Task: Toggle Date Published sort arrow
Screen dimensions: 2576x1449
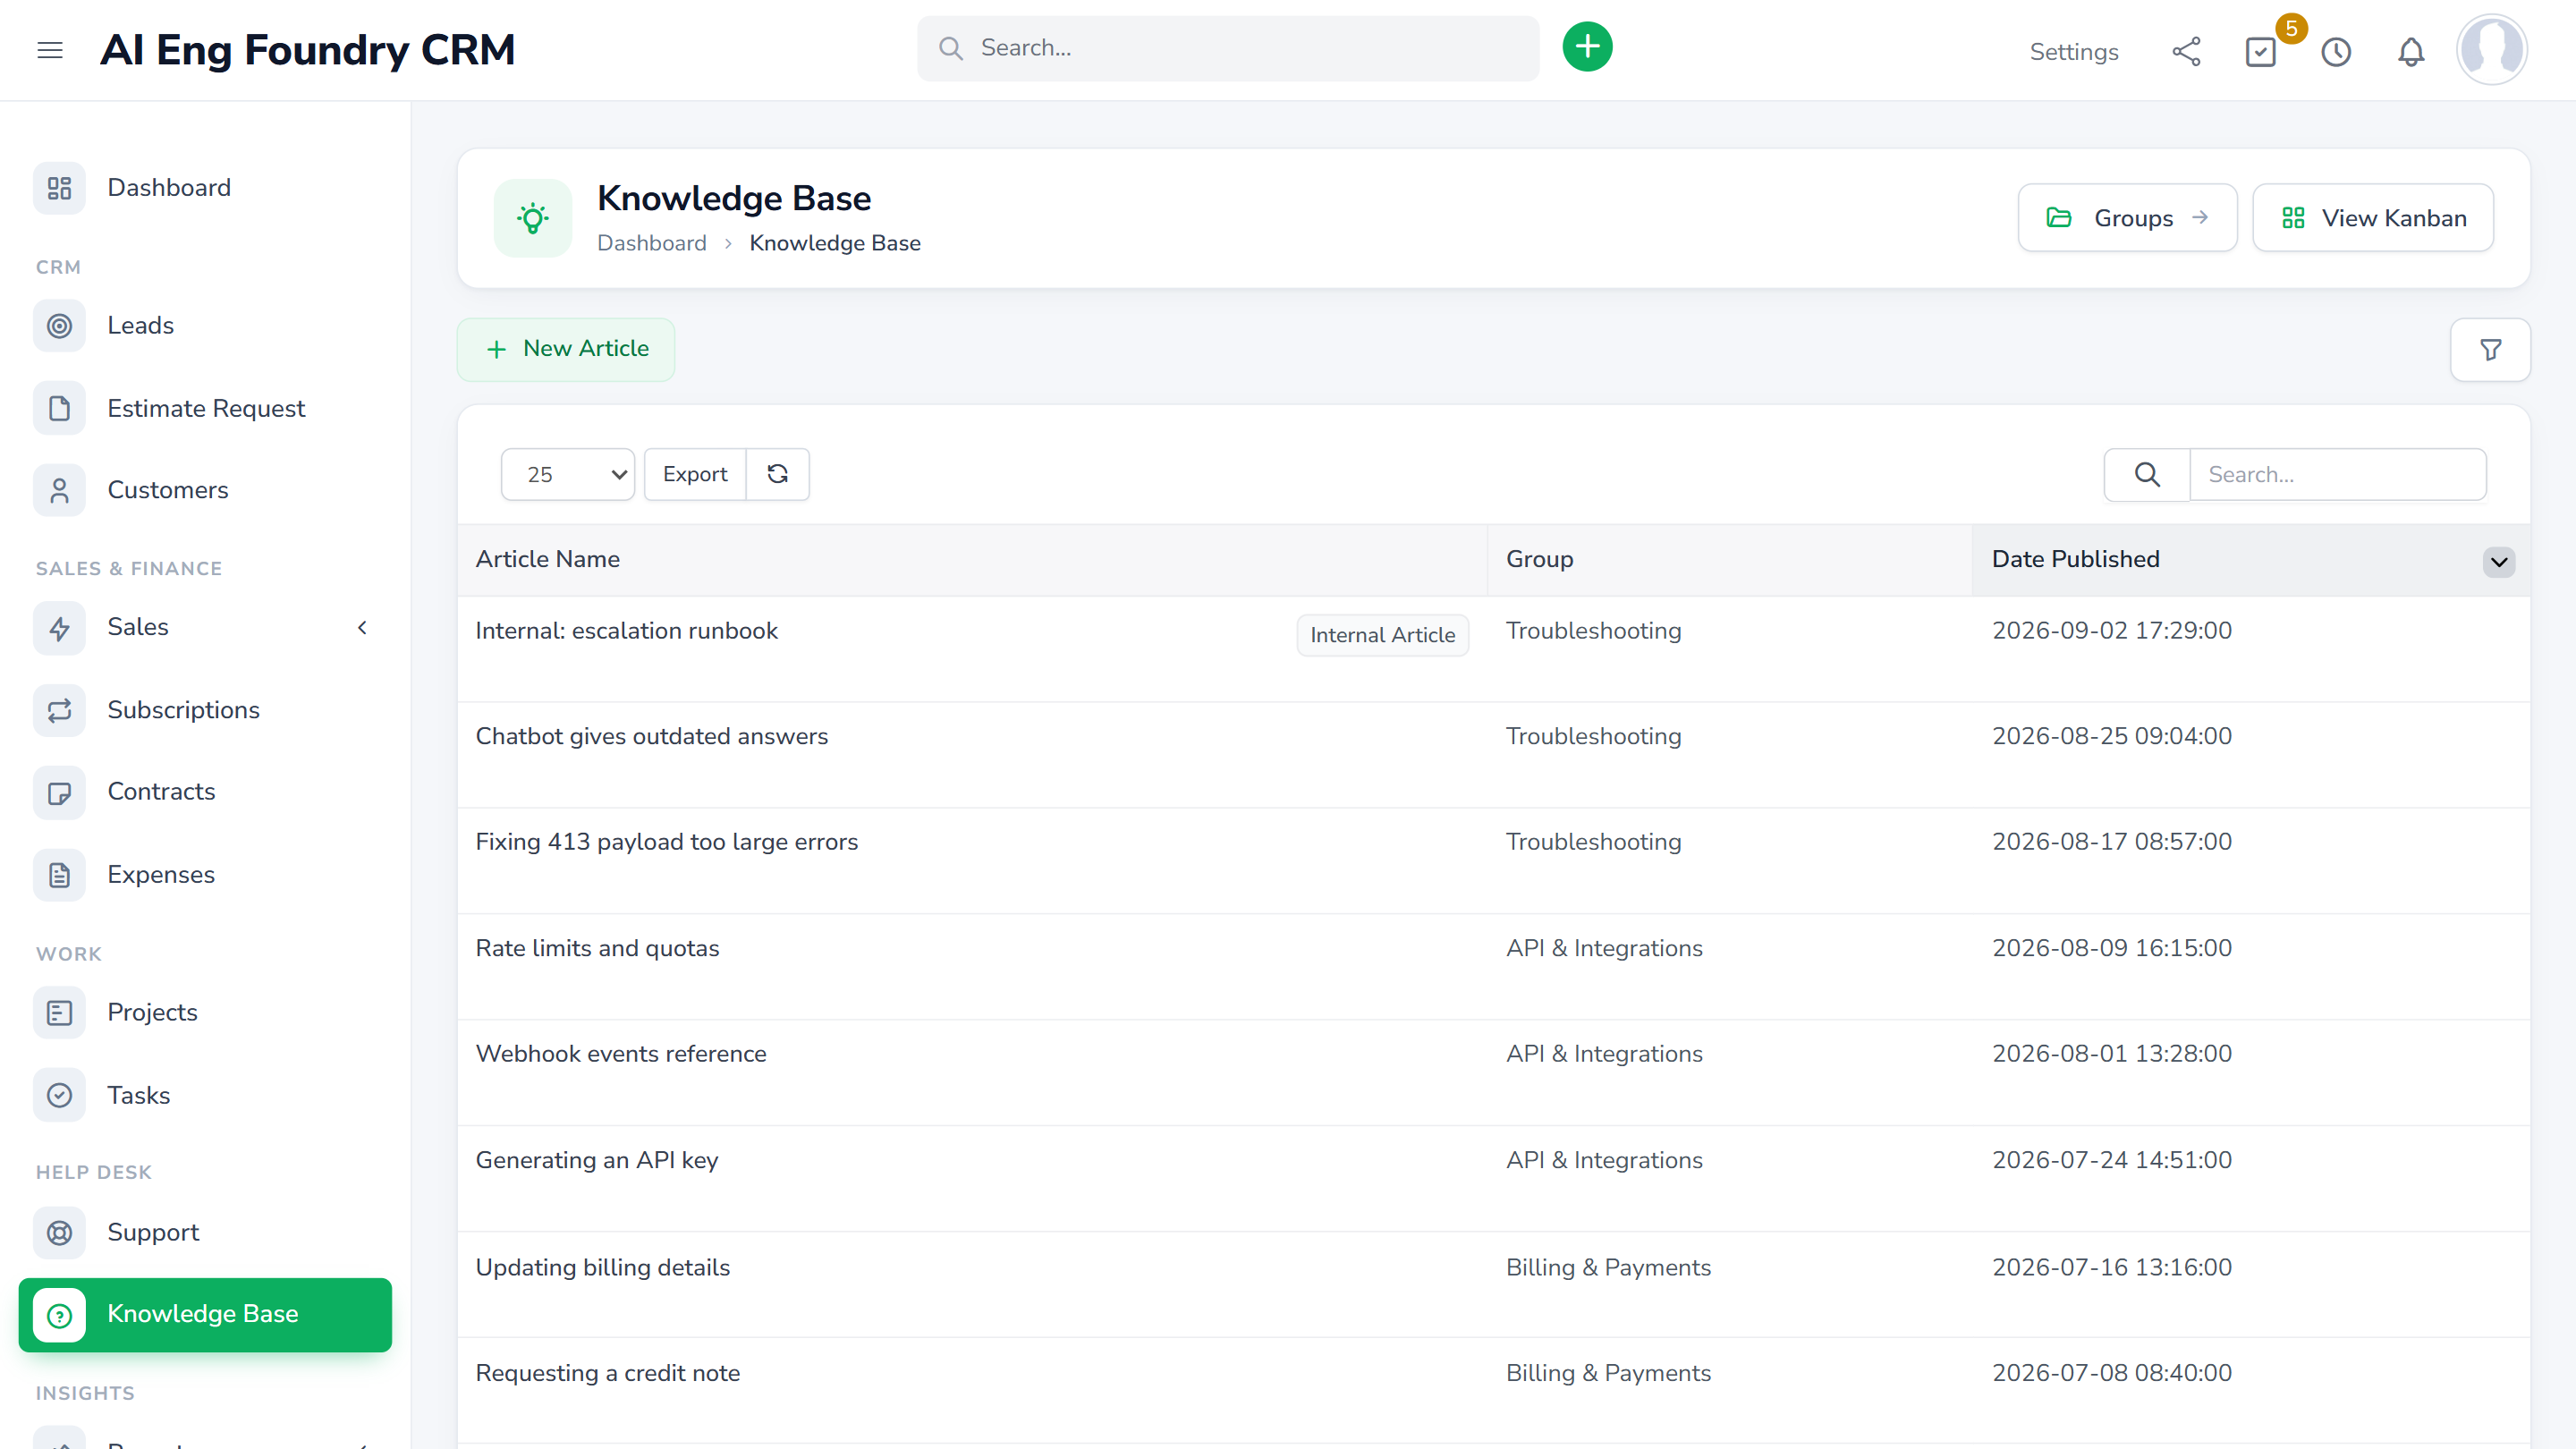Action: tap(2498, 562)
